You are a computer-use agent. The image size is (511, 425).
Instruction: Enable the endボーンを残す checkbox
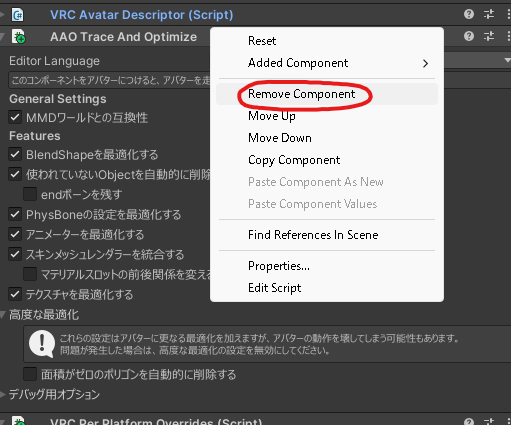tap(30, 194)
